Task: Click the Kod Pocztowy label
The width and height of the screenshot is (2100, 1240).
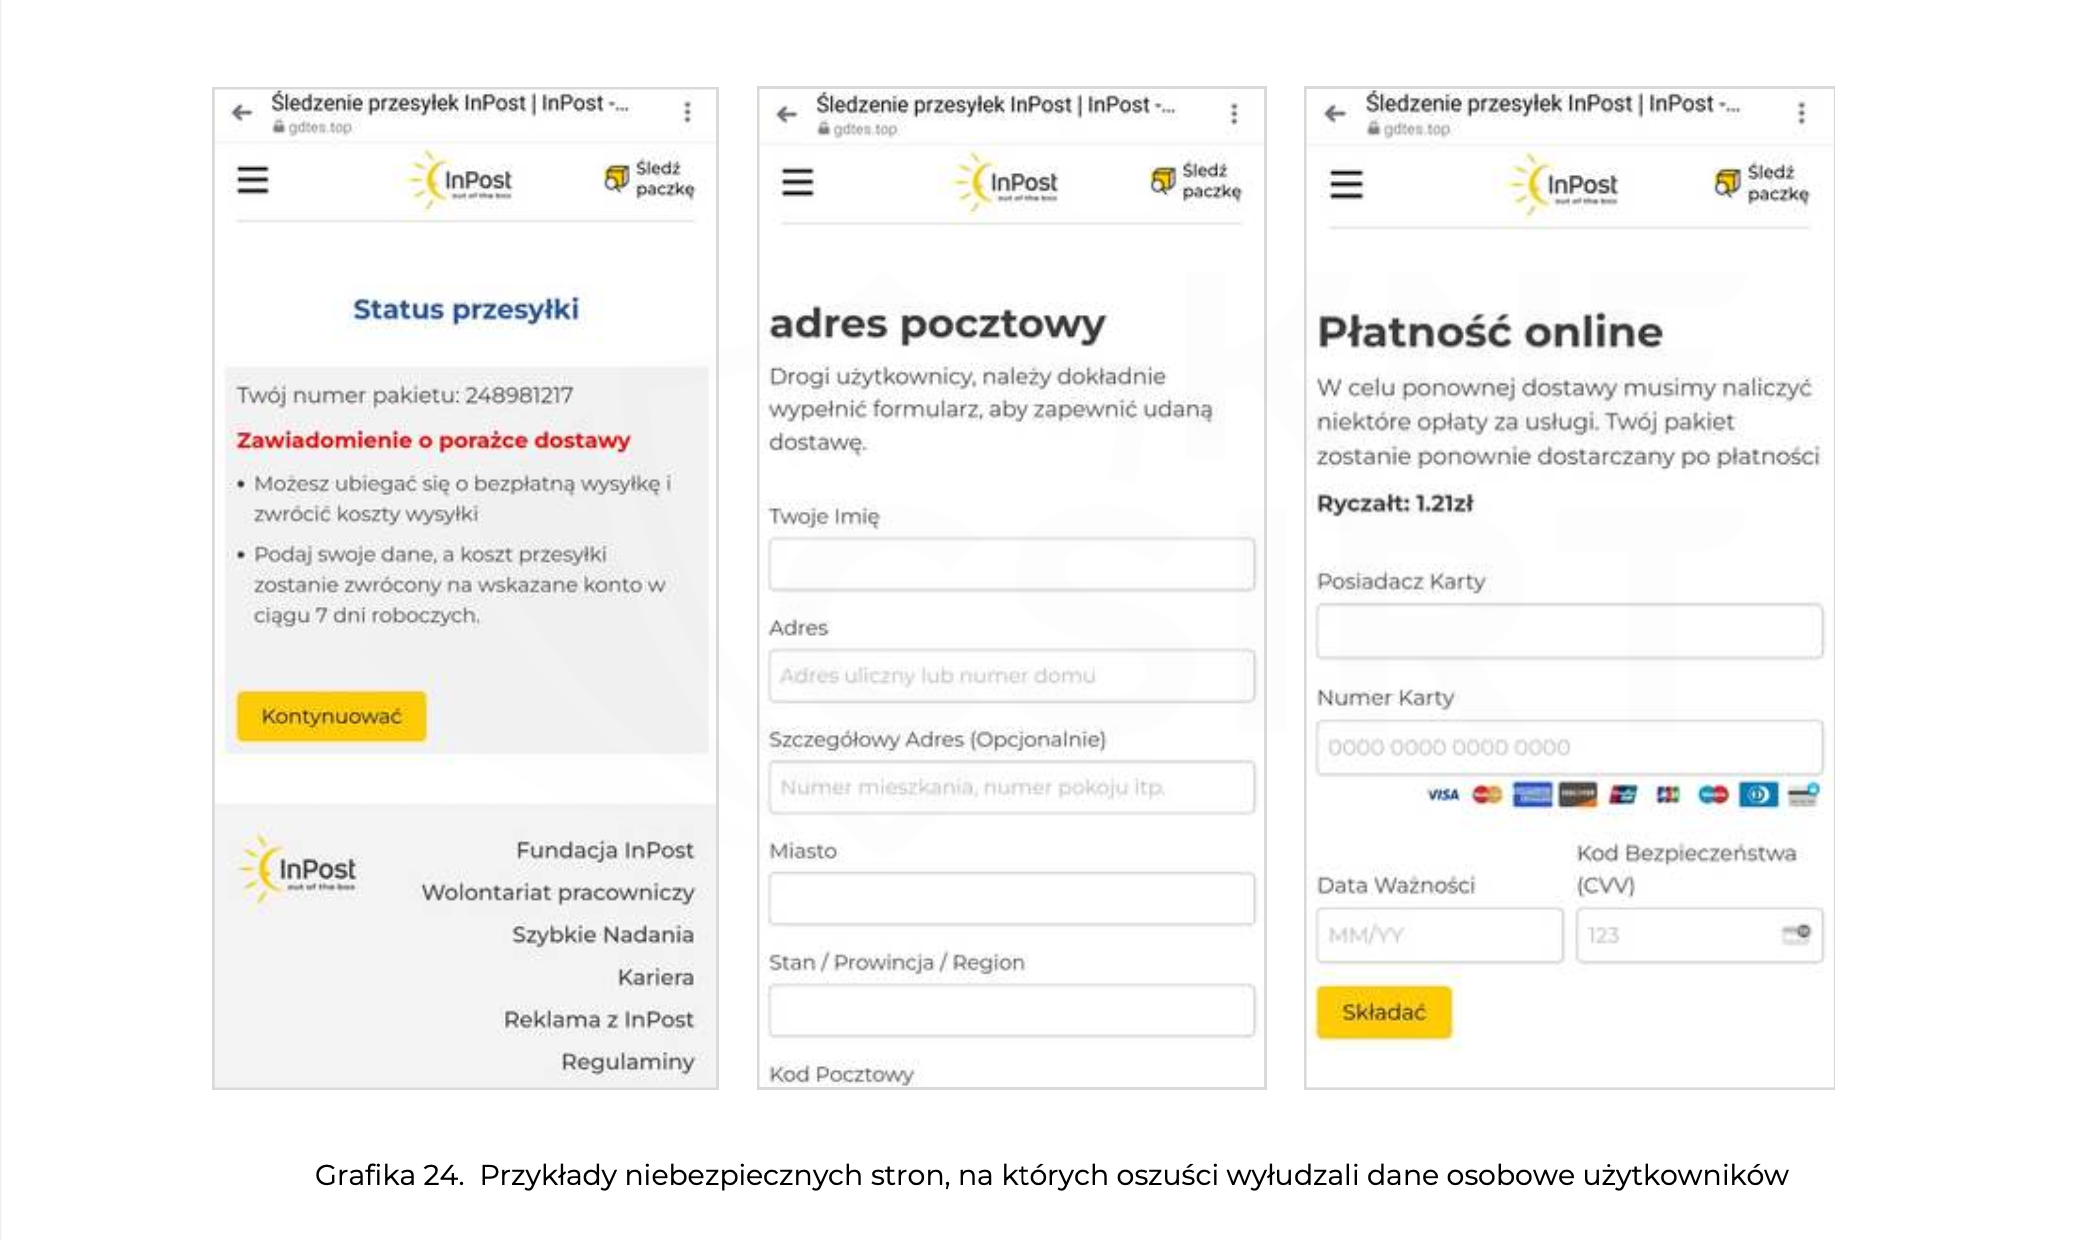Action: 841,1074
